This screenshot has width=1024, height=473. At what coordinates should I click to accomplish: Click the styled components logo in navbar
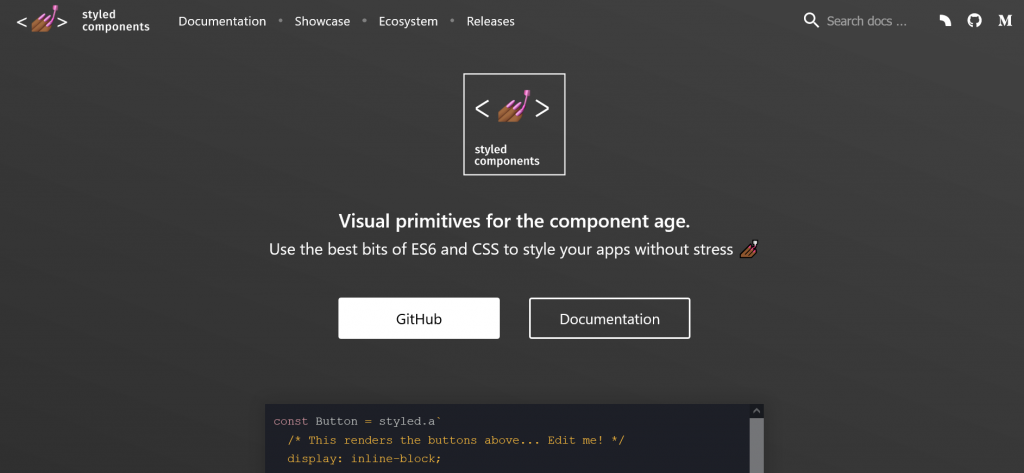(x=83, y=20)
